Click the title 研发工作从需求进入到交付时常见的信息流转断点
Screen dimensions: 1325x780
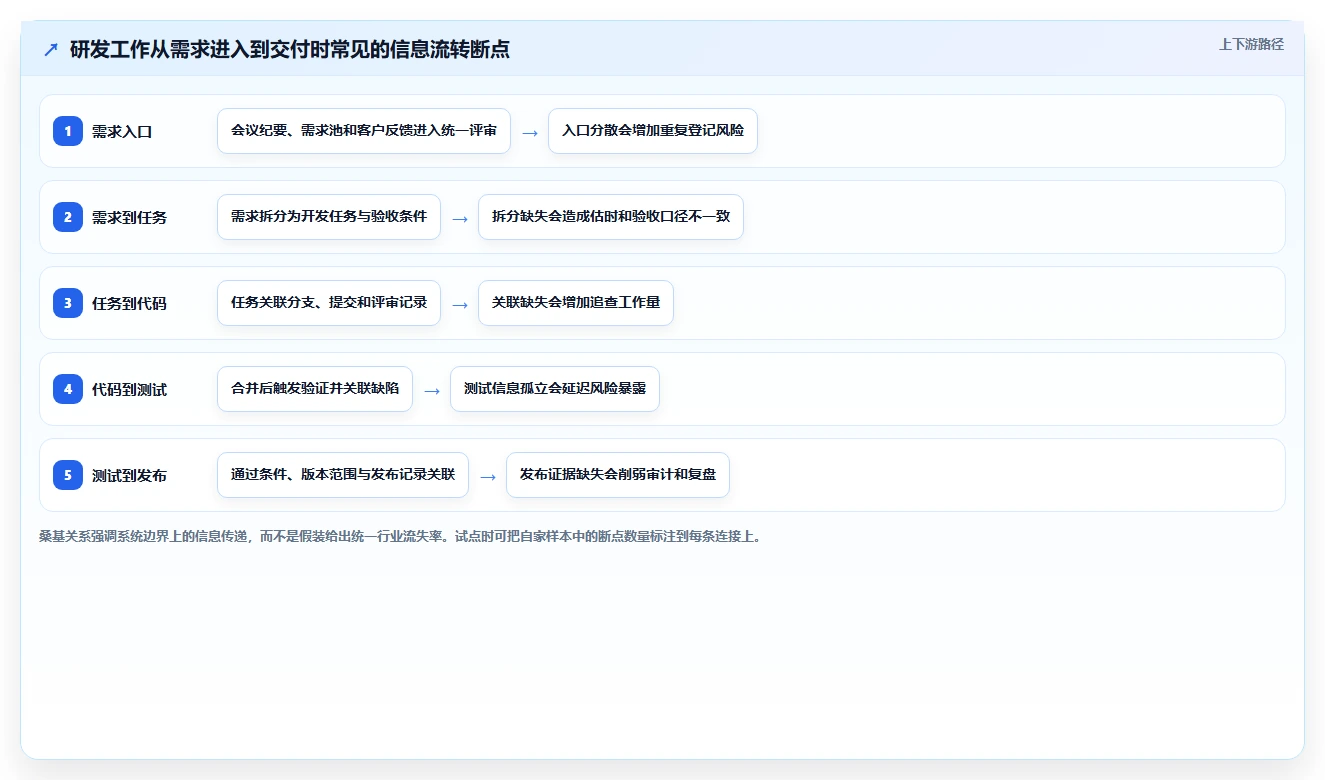tap(290, 49)
